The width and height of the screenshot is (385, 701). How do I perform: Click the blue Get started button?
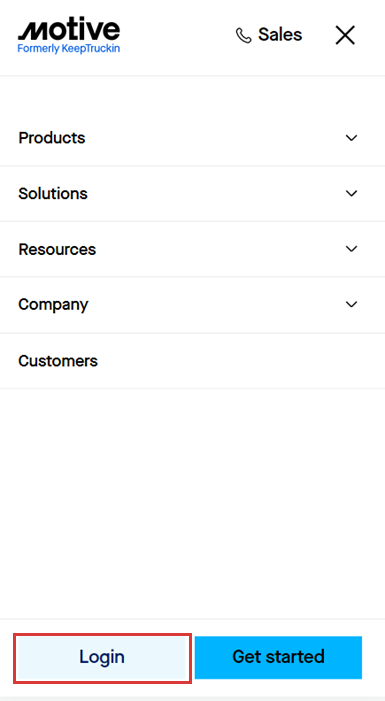(278, 657)
